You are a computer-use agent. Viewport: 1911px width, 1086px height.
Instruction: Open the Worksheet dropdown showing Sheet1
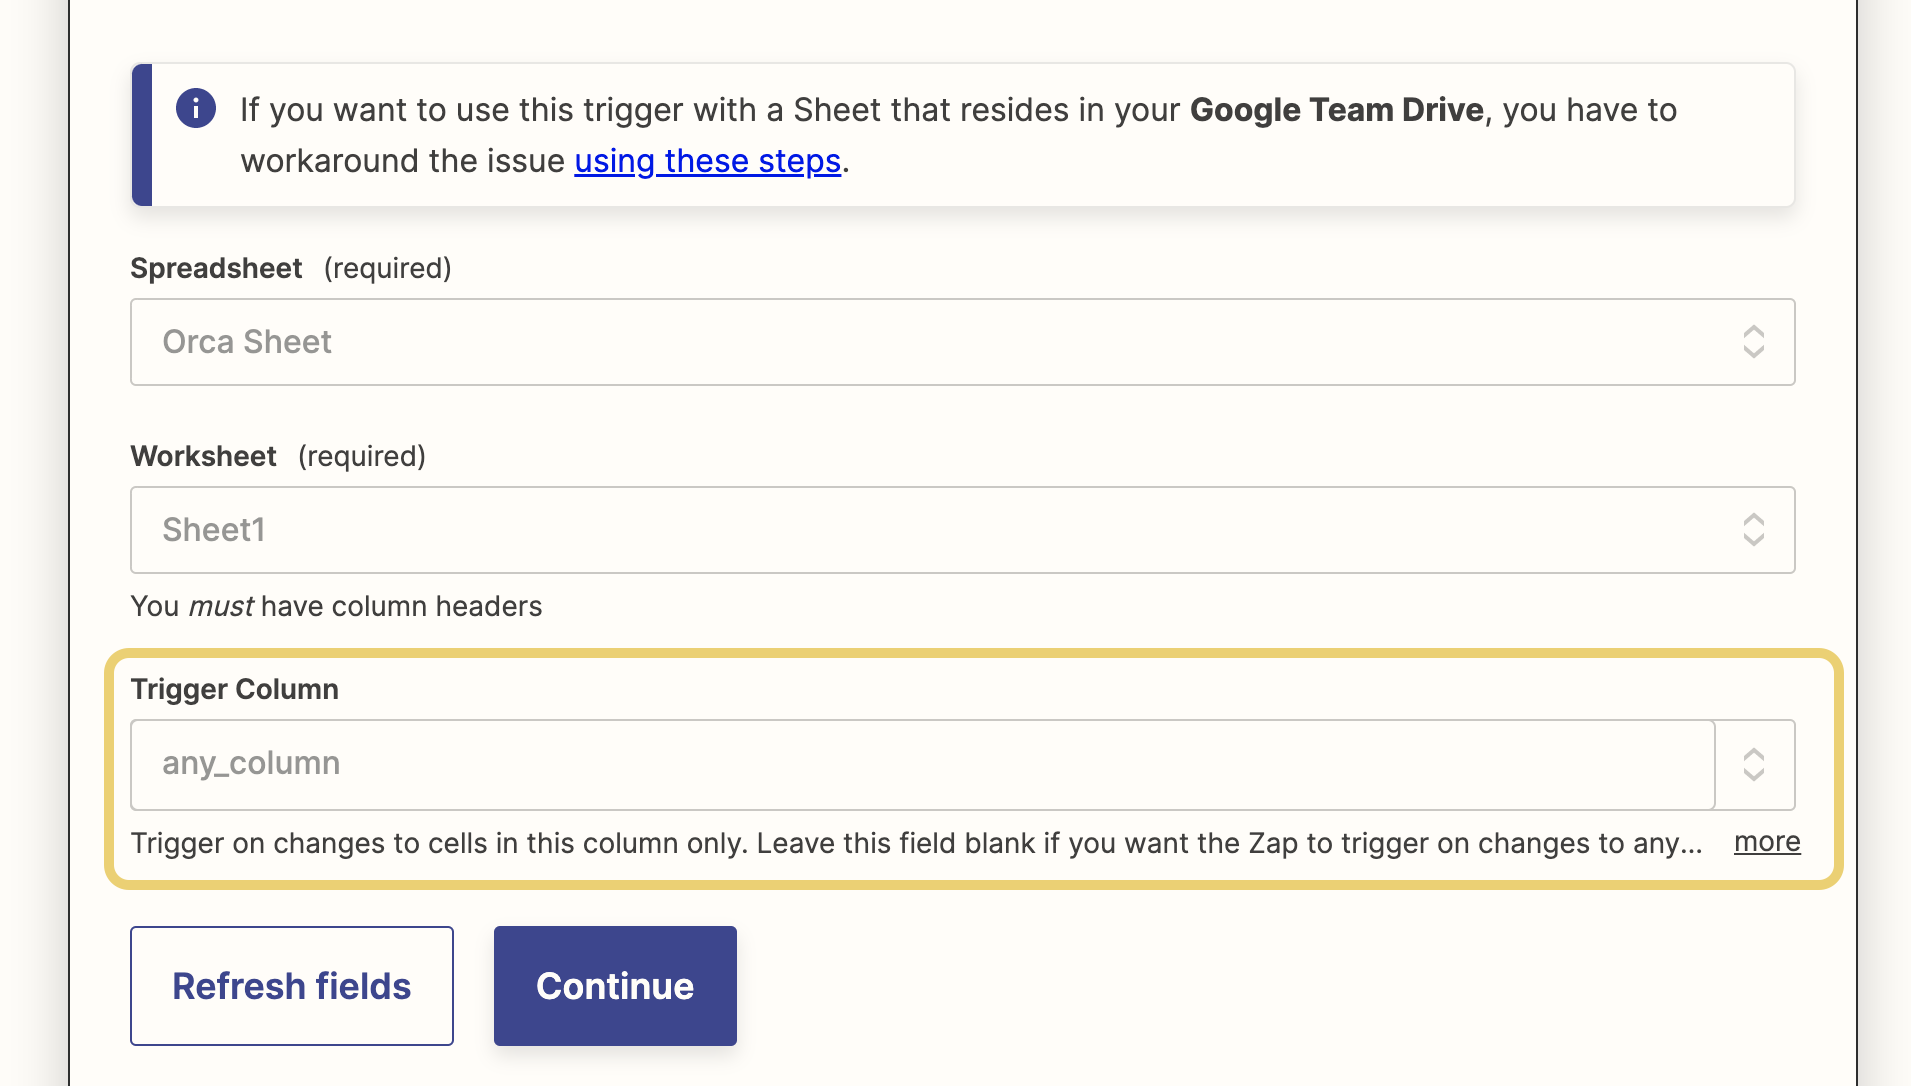pyautogui.click(x=930, y=530)
